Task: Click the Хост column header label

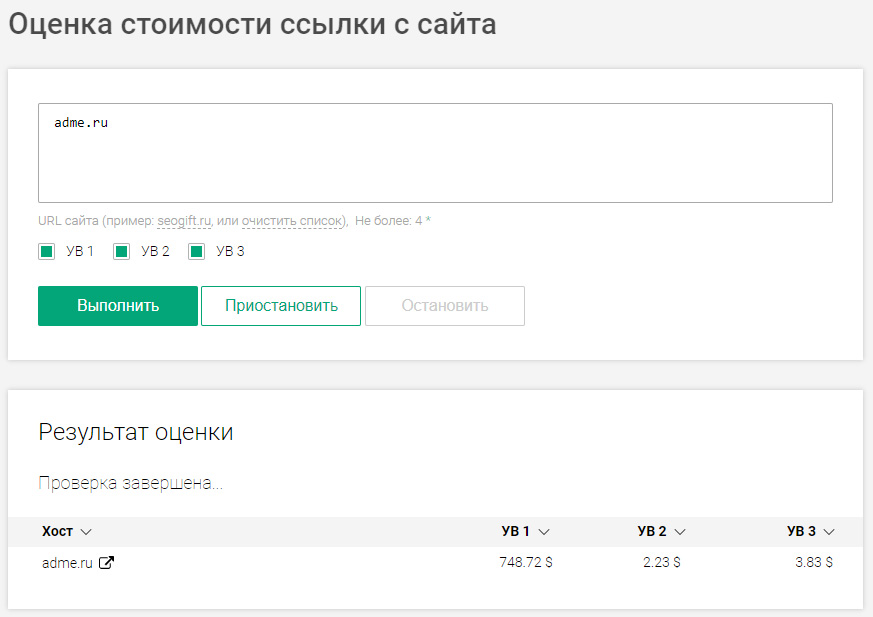Action: pos(57,531)
